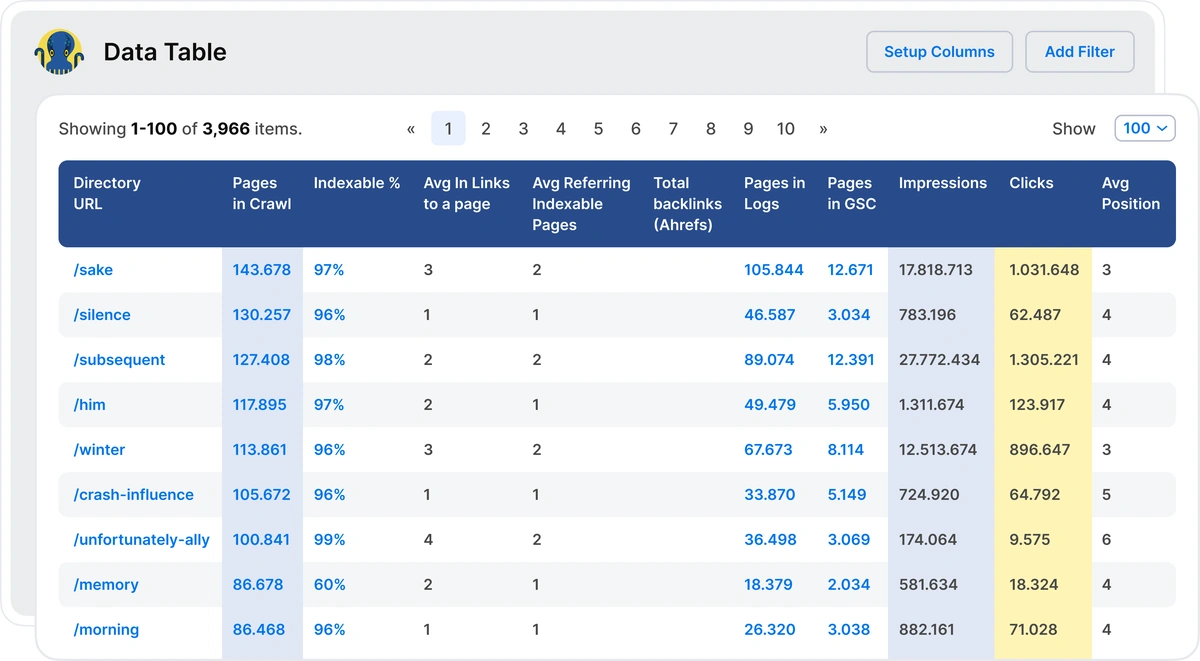The image size is (1200, 661).
Task: Click 60% indexable value for /memory
Action: 329,585
